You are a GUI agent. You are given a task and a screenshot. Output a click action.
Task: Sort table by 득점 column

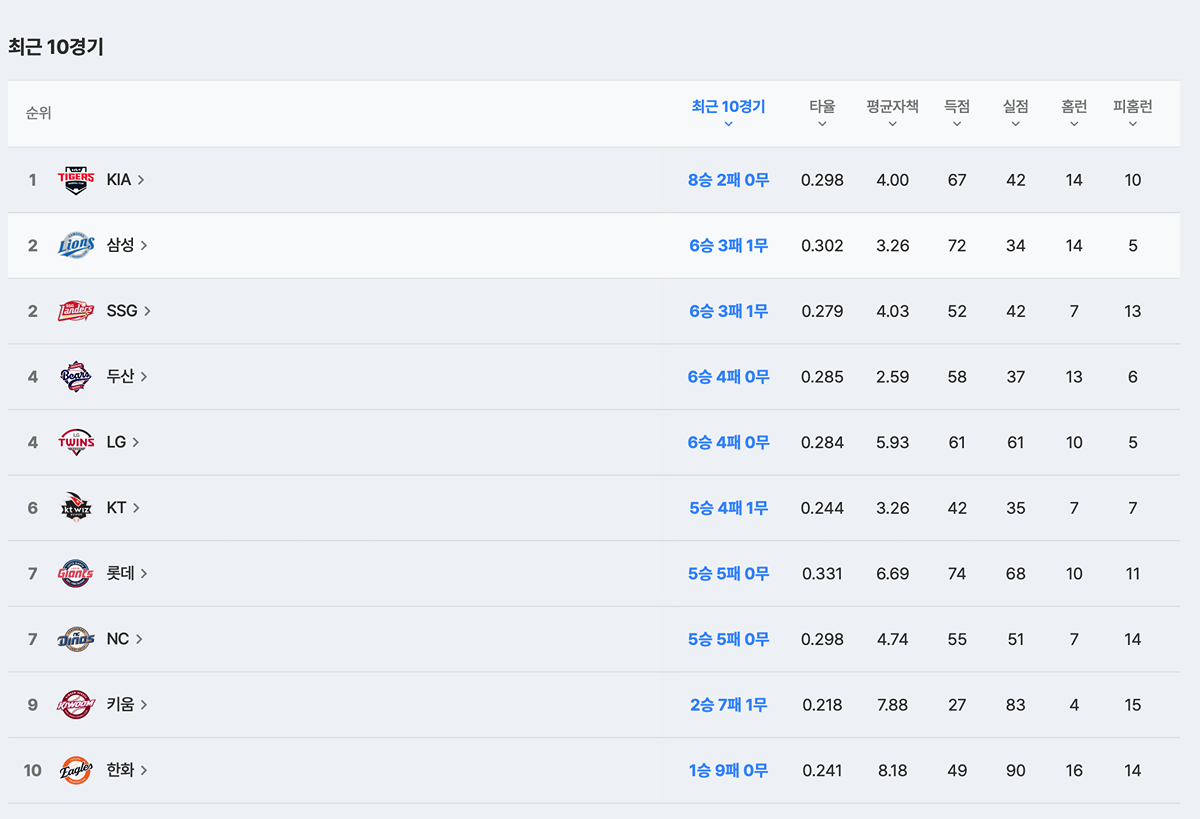[x=957, y=113]
